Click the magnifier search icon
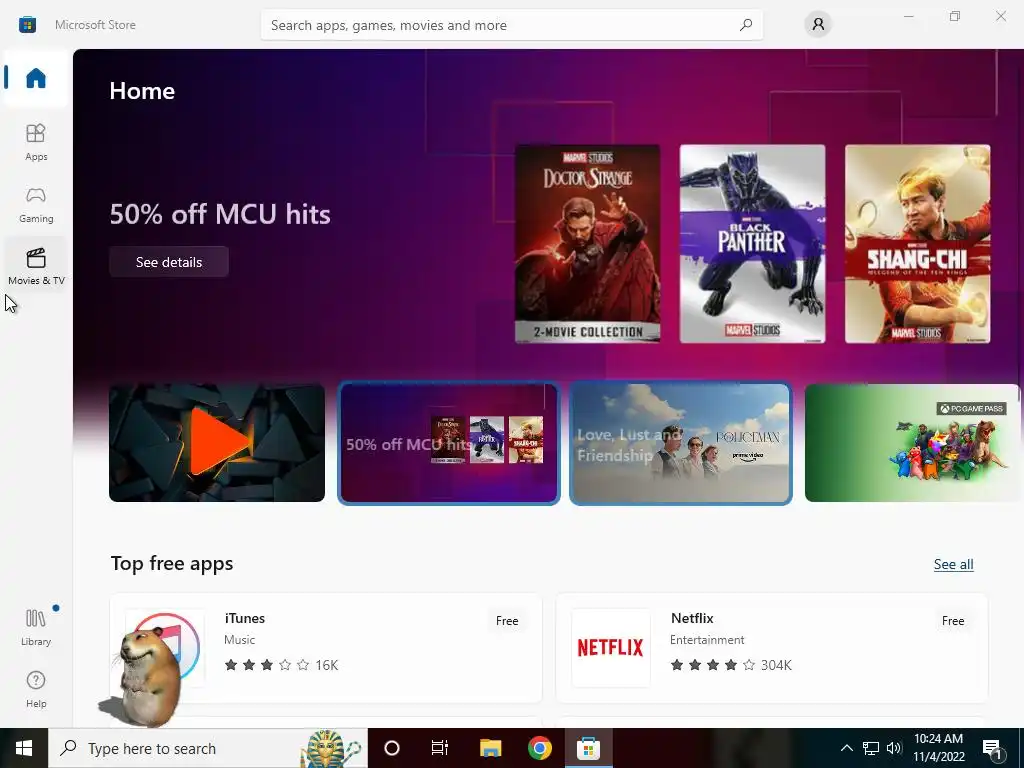Image resolution: width=1024 pixels, height=768 pixels. (x=746, y=25)
